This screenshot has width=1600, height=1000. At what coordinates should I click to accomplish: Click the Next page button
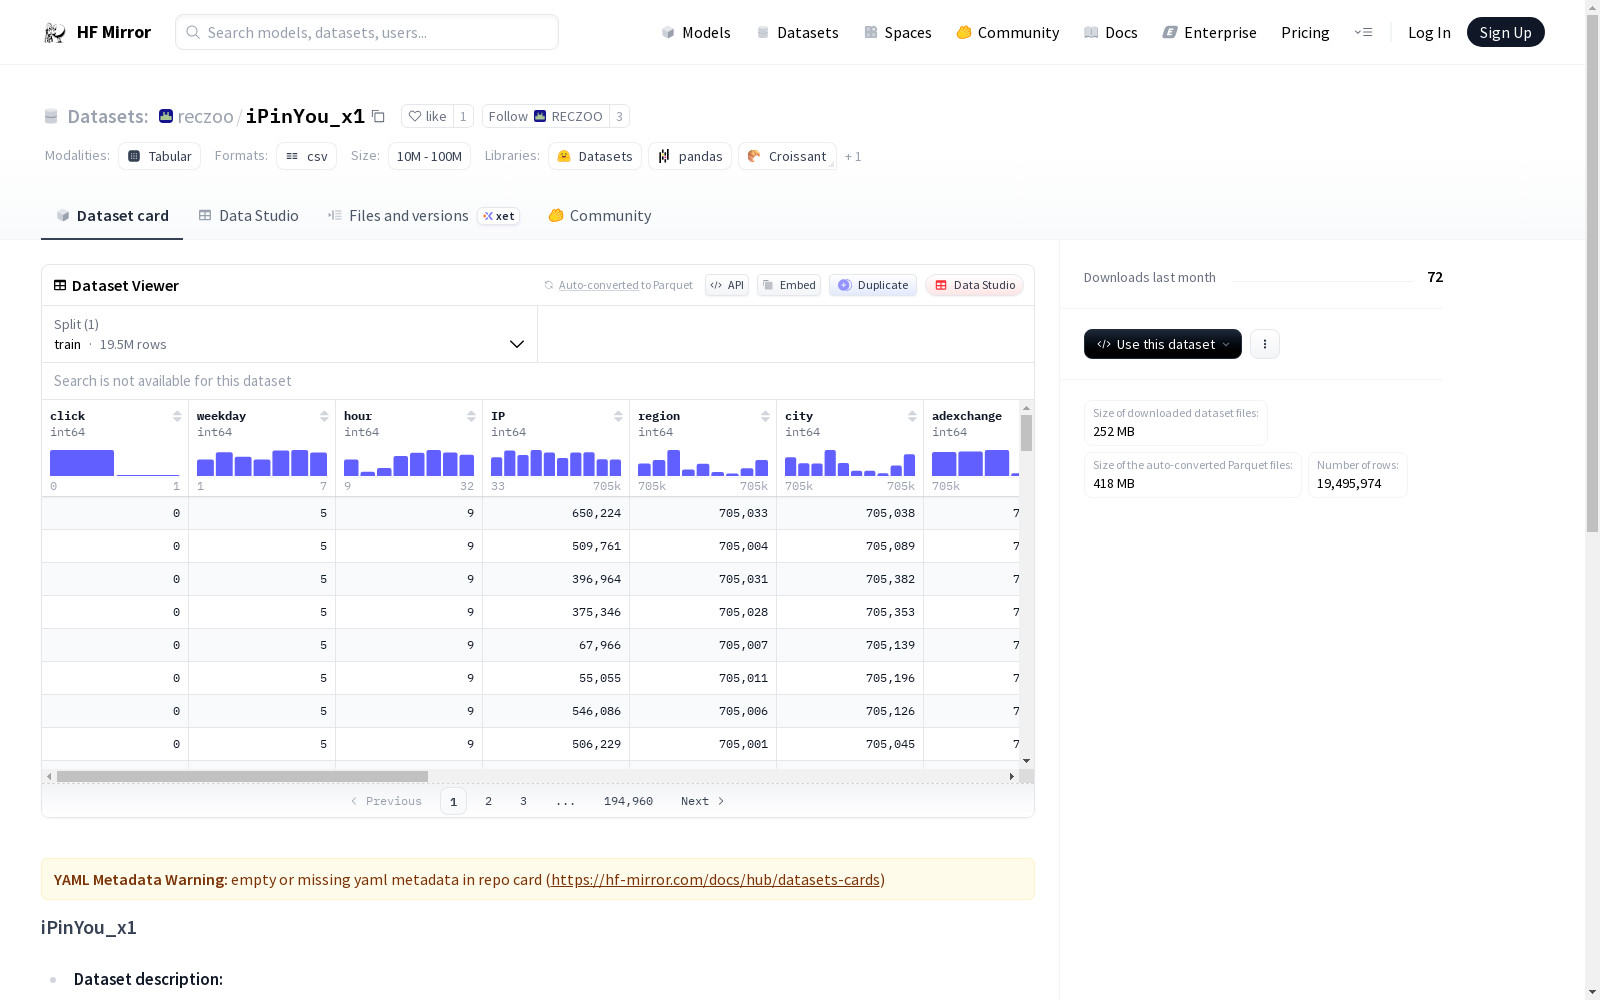[x=702, y=801]
